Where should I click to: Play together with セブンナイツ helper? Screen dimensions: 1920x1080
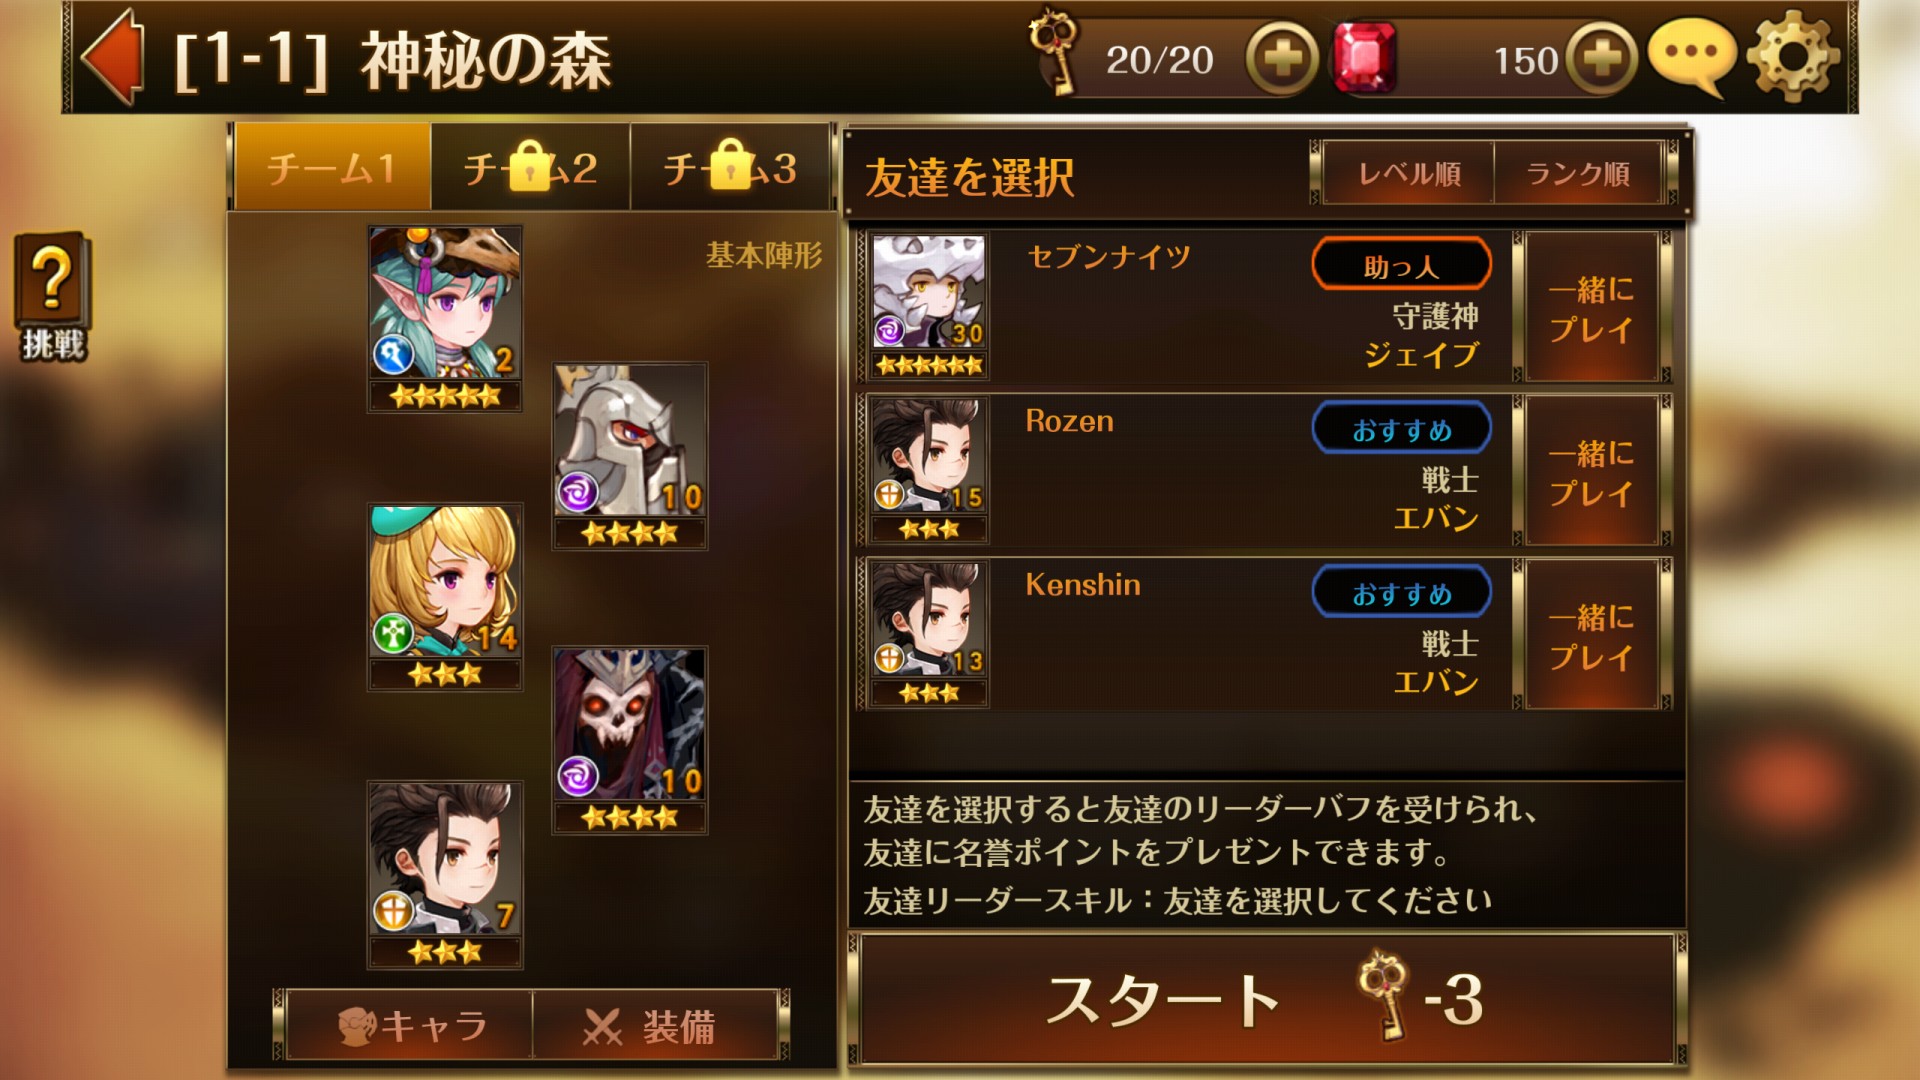coord(1591,308)
